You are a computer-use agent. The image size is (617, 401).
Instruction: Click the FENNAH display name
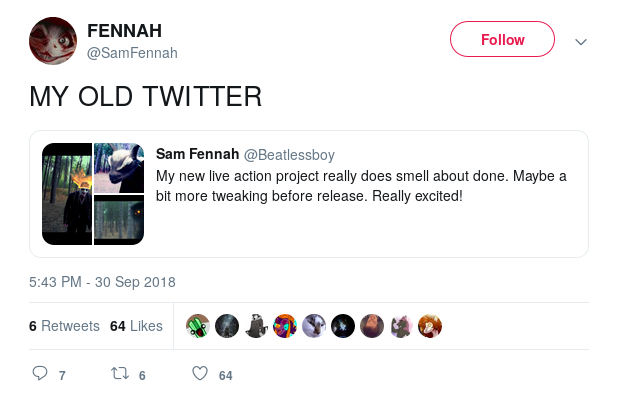[125, 31]
